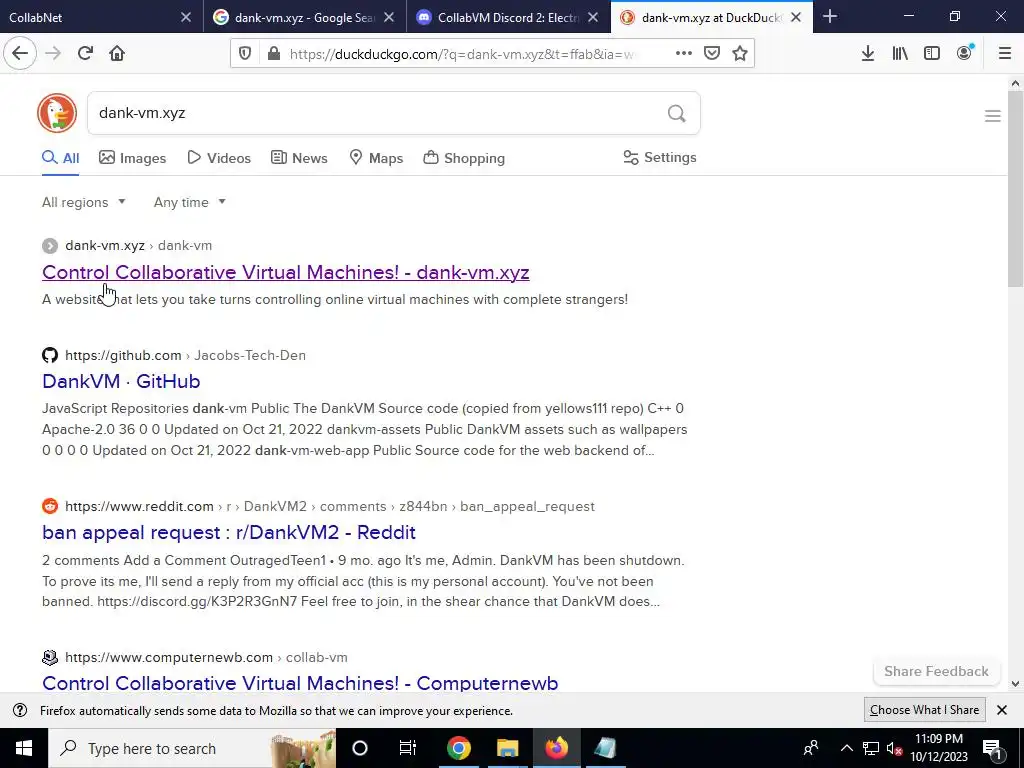1024x768 pixels.
Task: Toggle the Firefox sidebar view
Action: tap(932, 54)
